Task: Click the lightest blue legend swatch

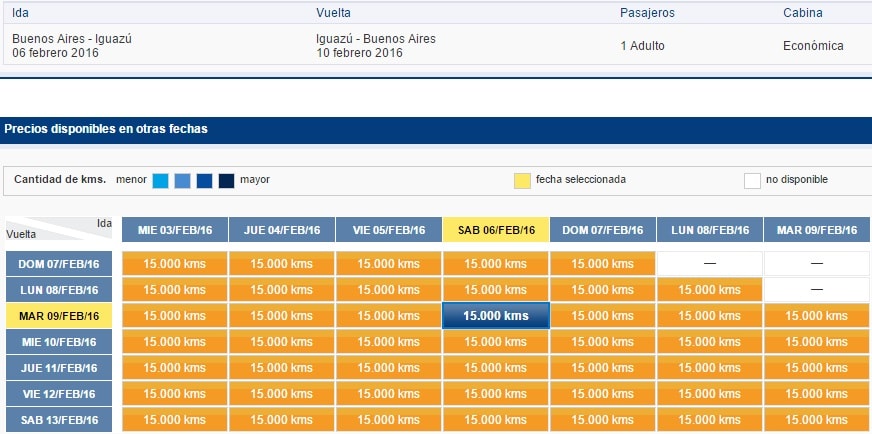Action: point(160,181)
